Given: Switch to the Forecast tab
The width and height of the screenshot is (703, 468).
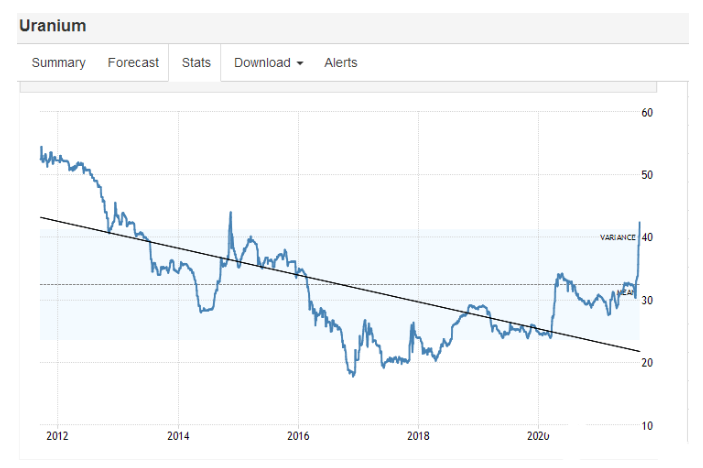Looking at the screenshot, I should (x=133, y=62).
